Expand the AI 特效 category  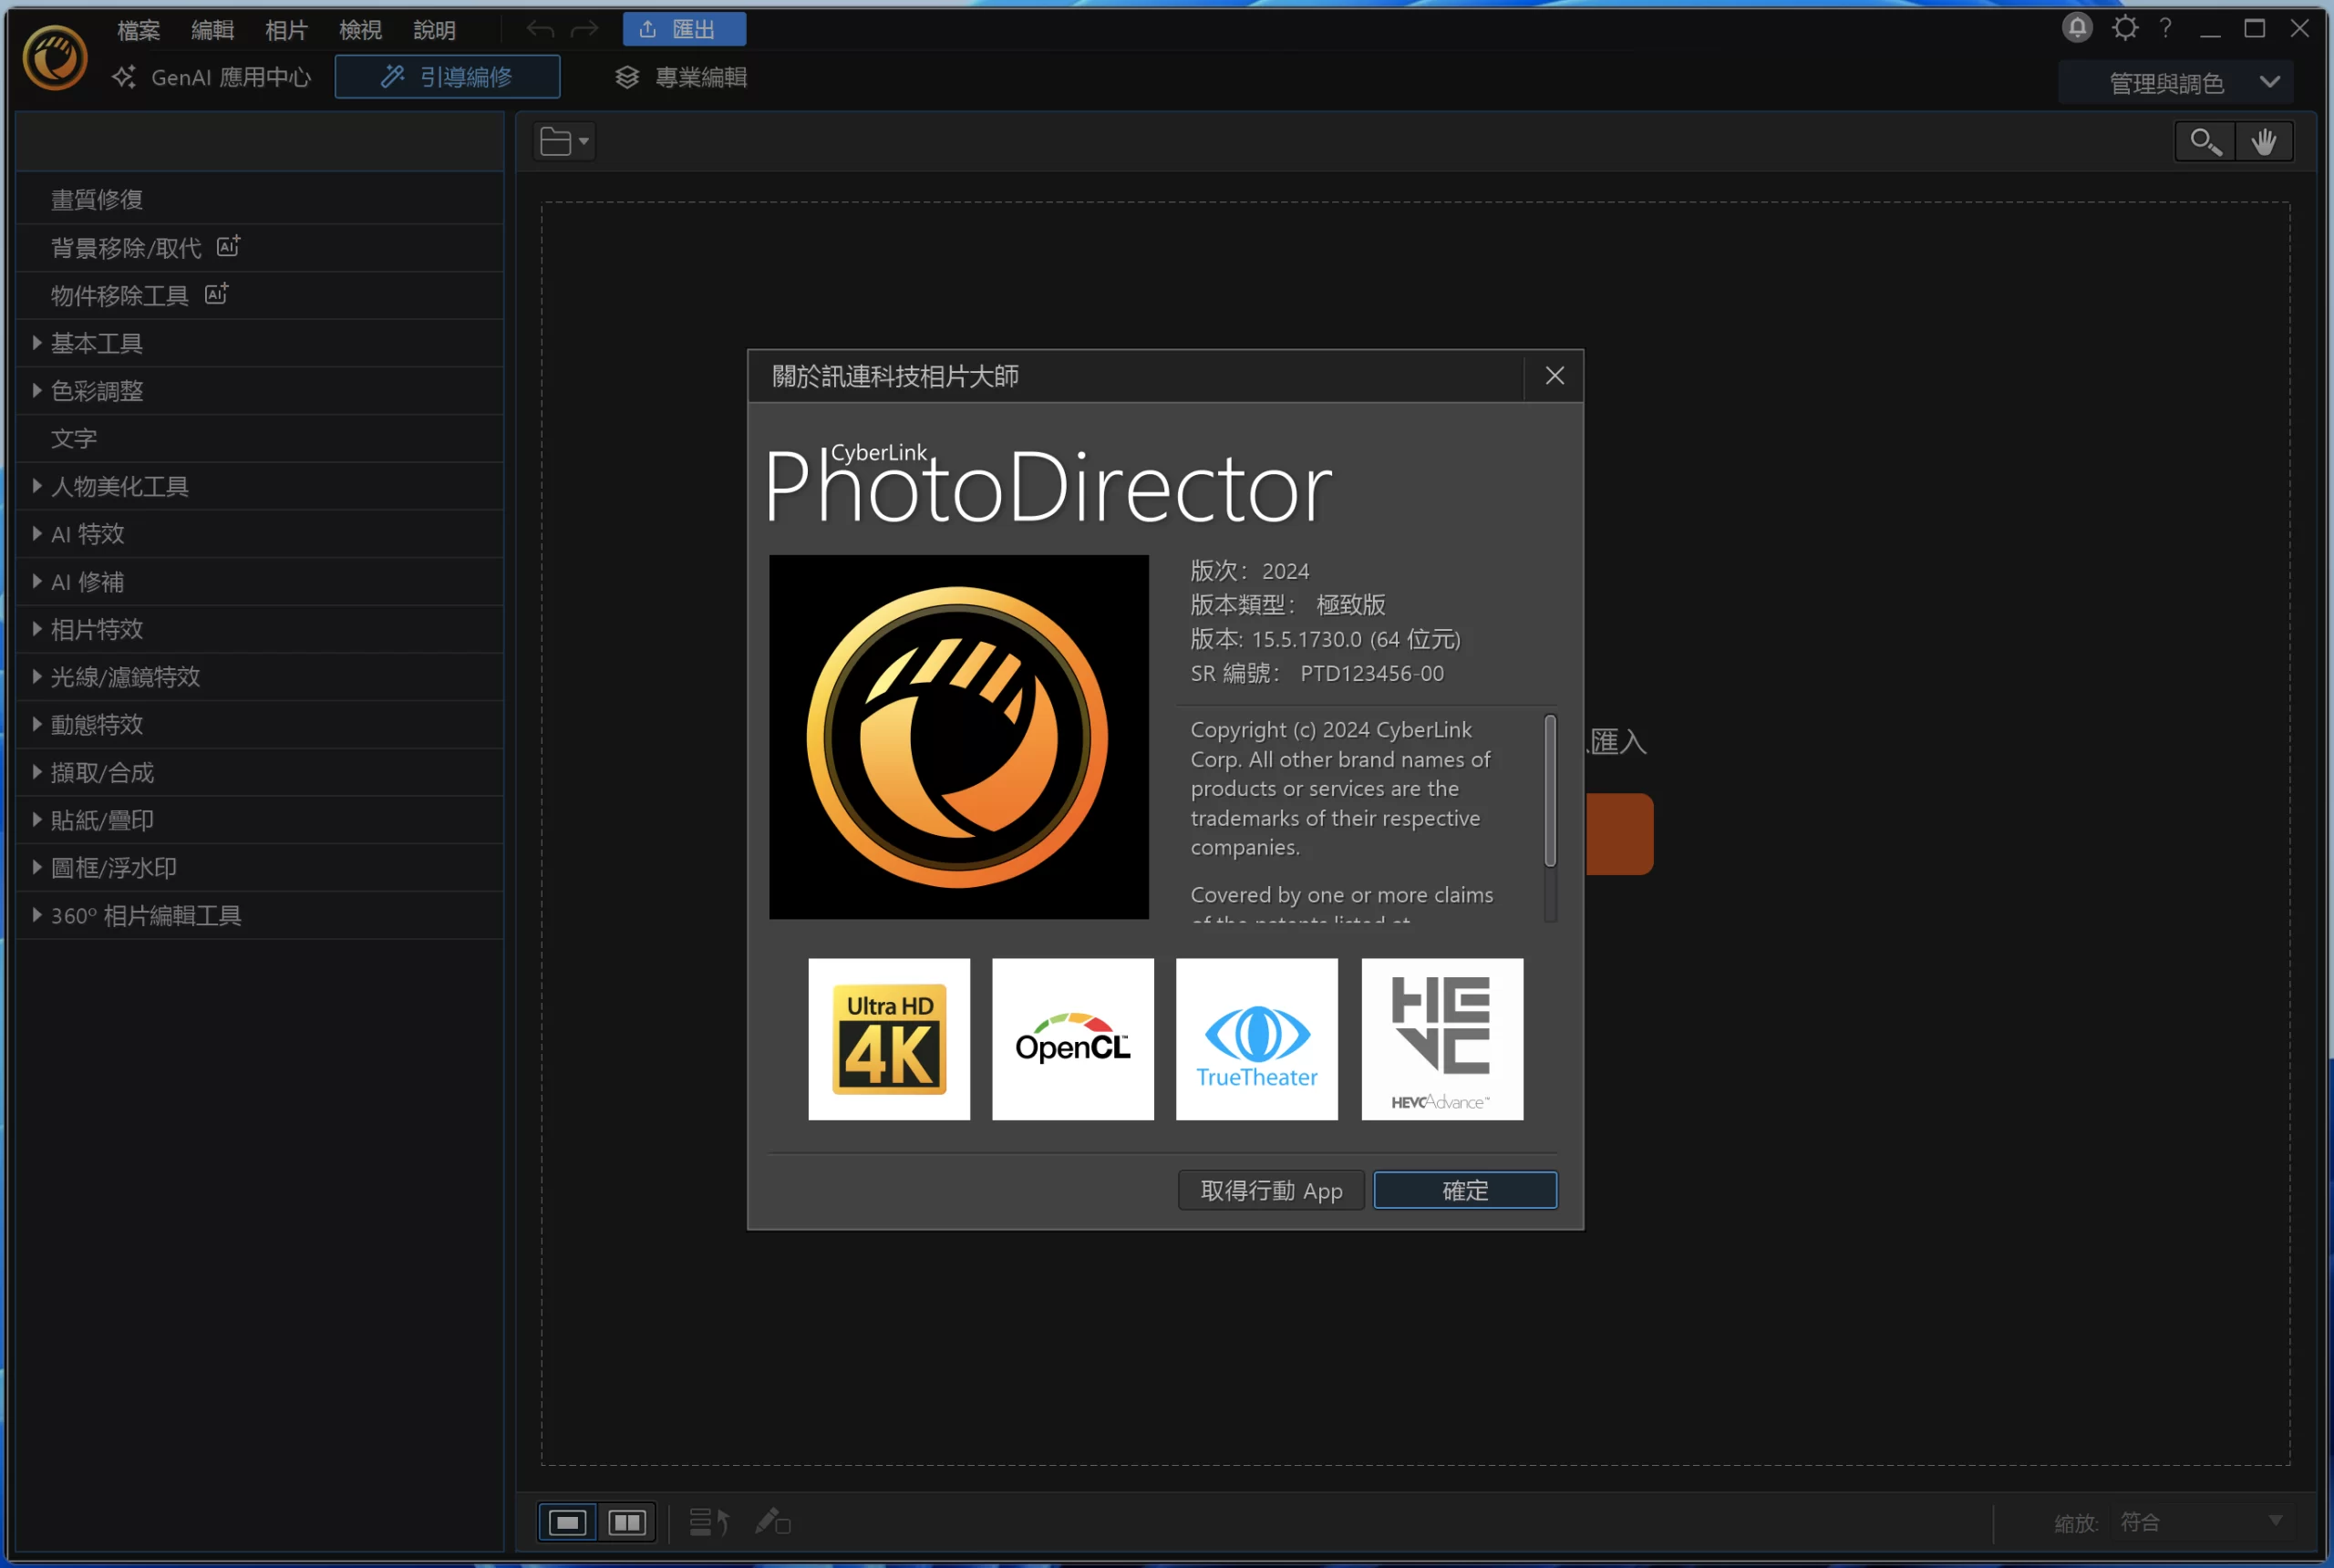pos(87,534)
